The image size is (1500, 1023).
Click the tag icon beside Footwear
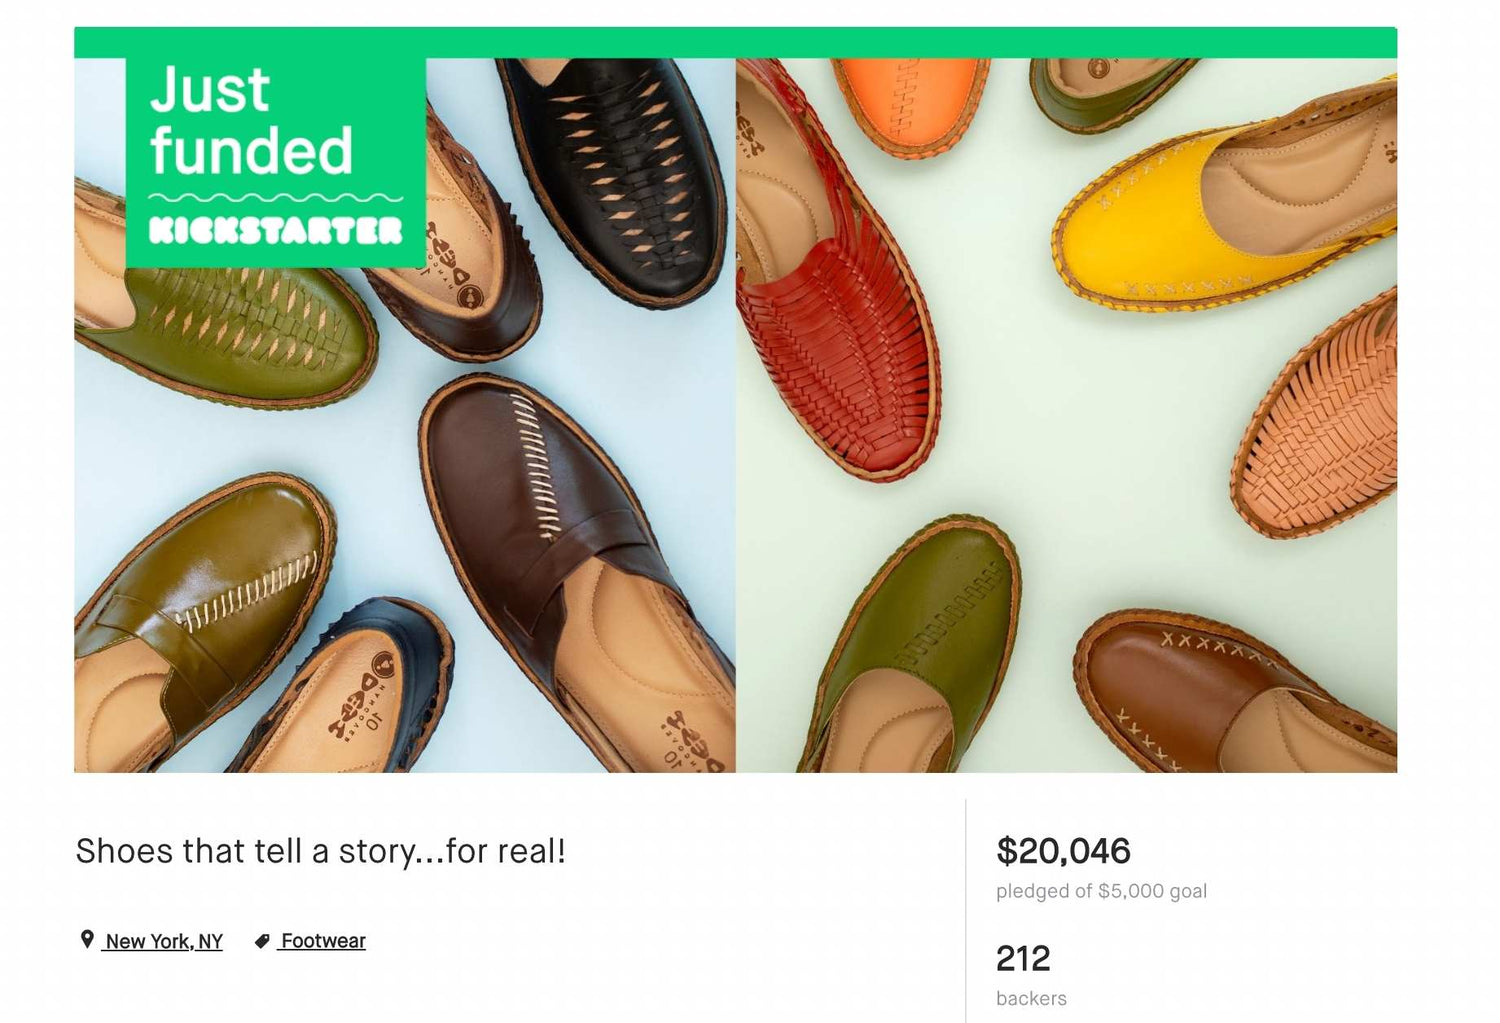[262, 941]
